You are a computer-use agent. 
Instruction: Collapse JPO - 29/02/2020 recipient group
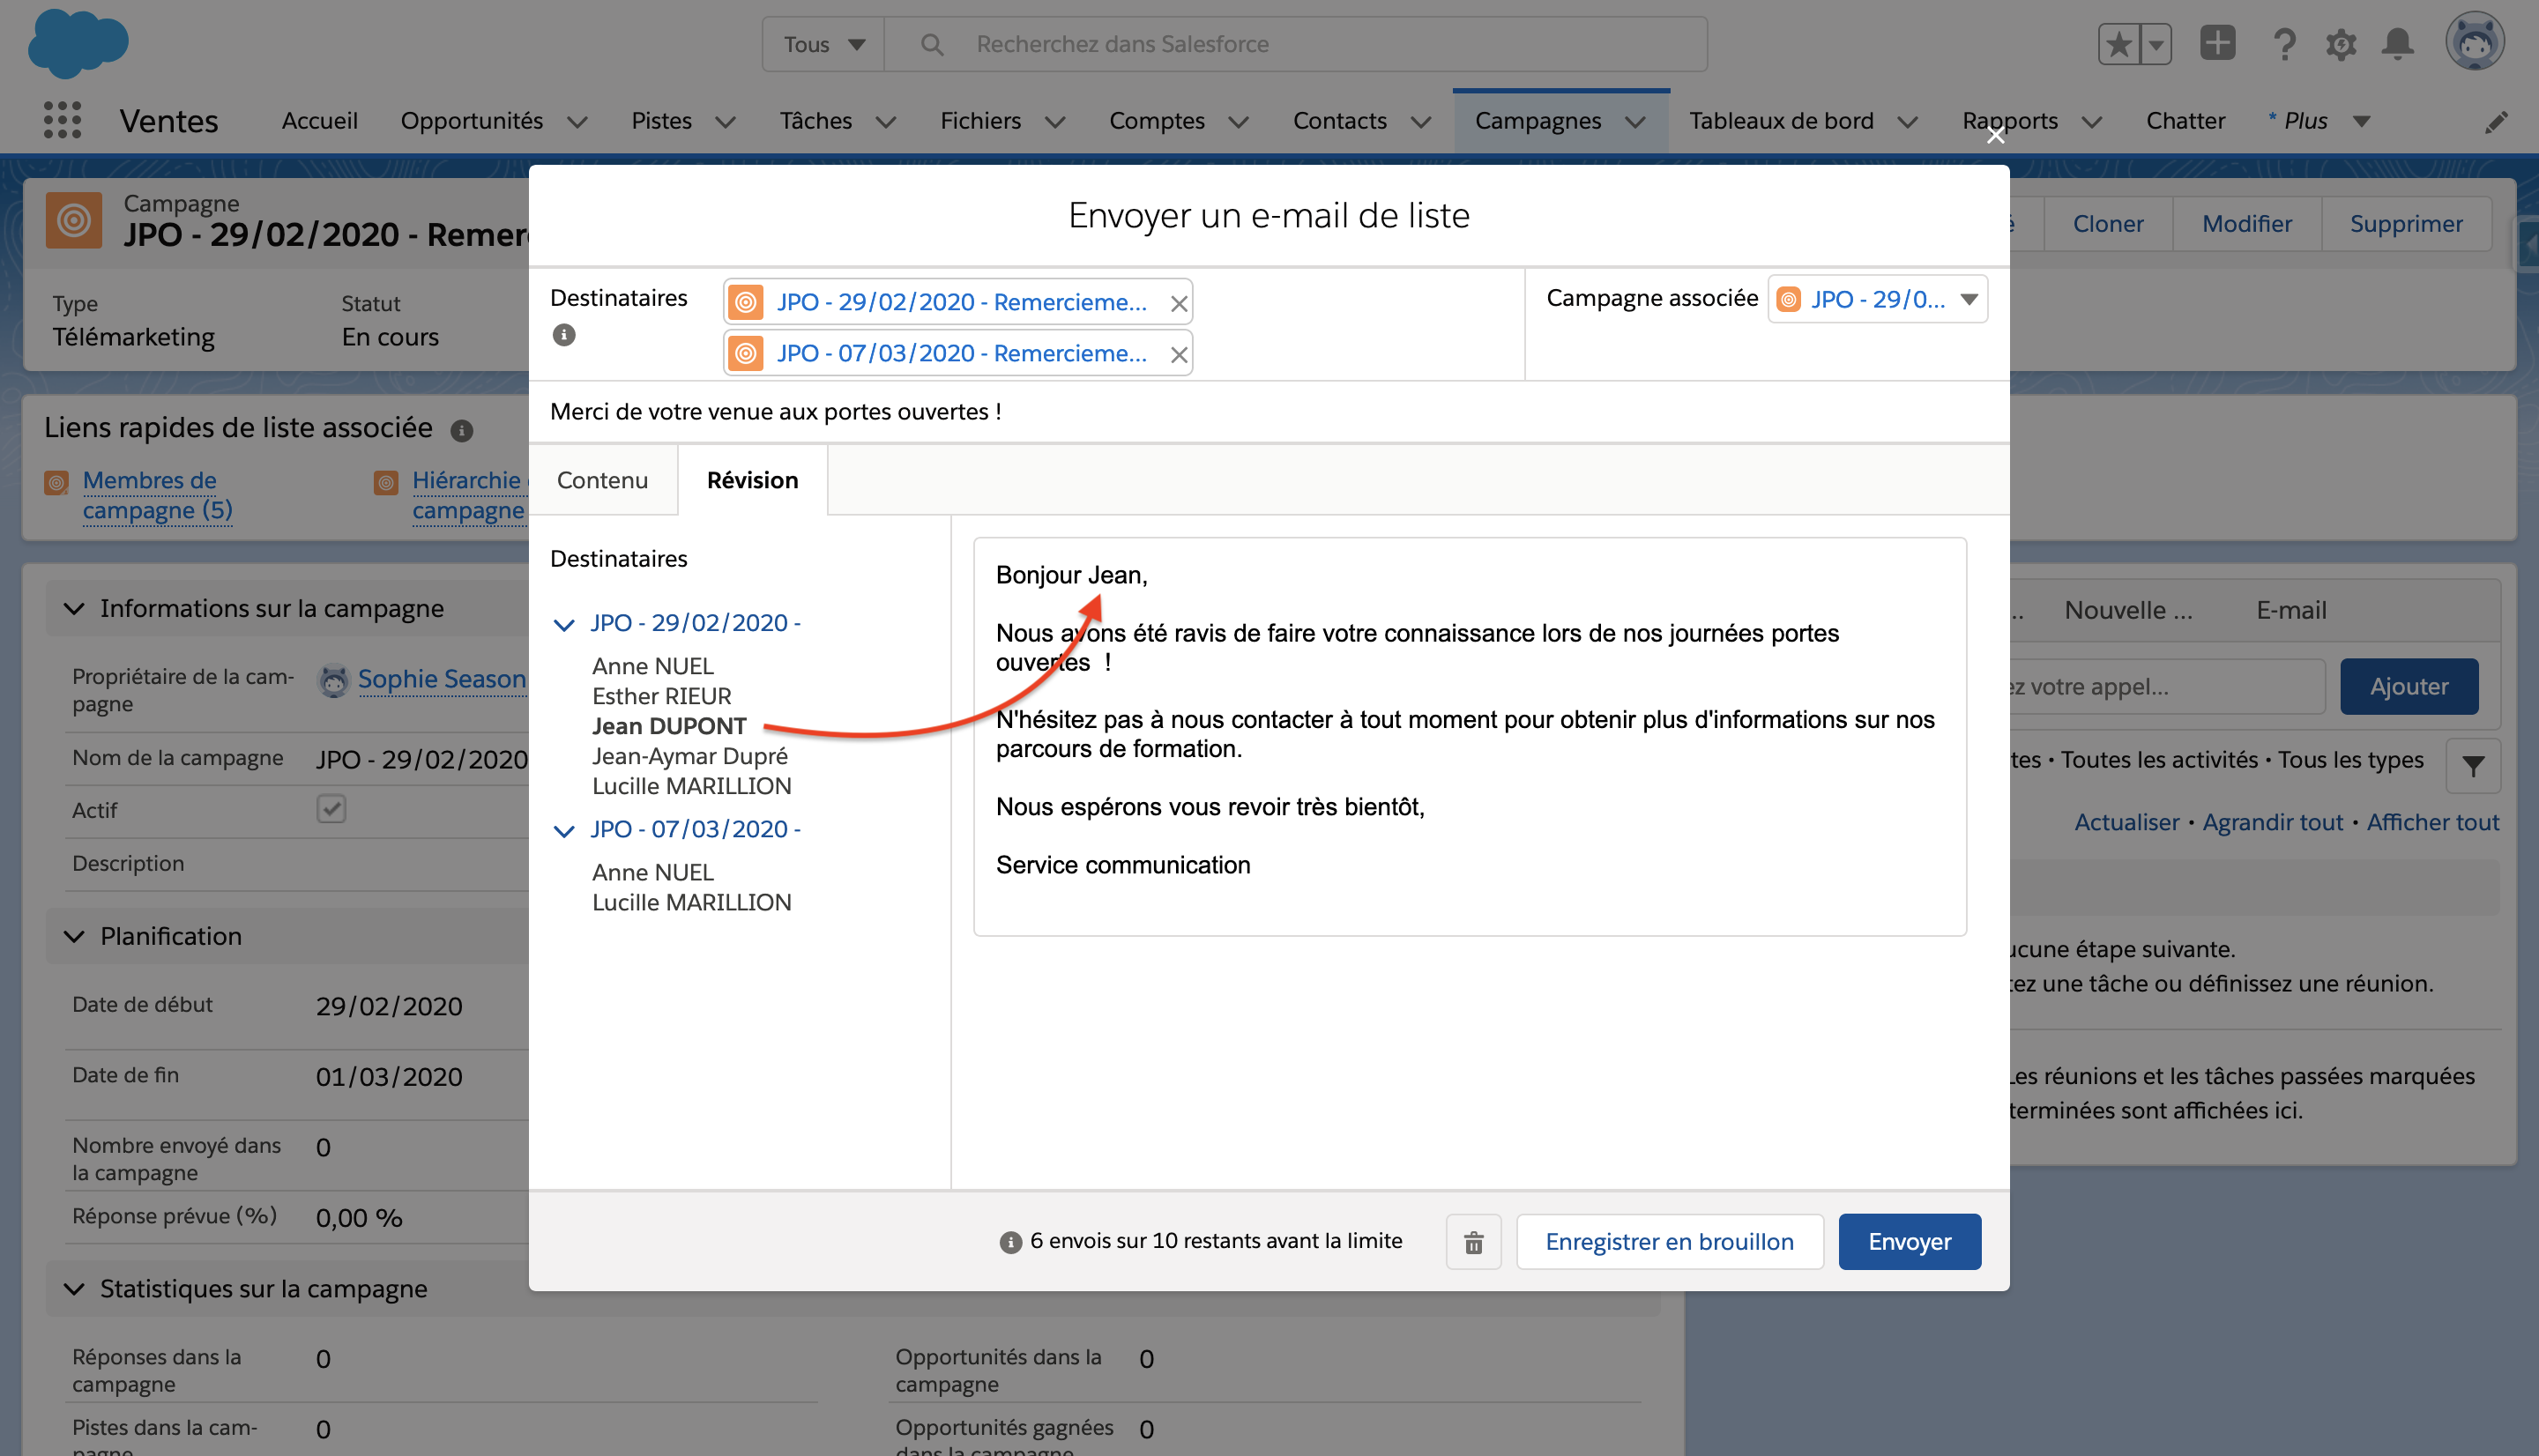coord(564,624)
